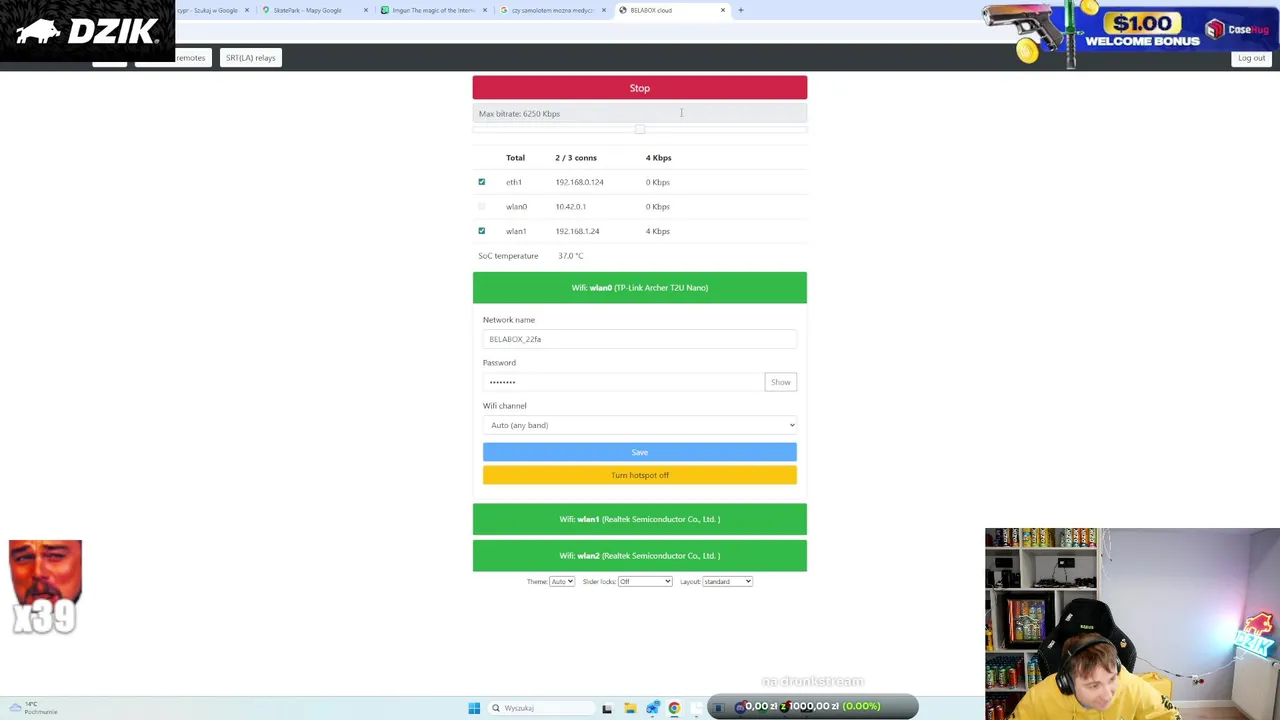
Task: Switch to the 'czy samolotem mozna' Google tab
Action: [x=552, y=10]
